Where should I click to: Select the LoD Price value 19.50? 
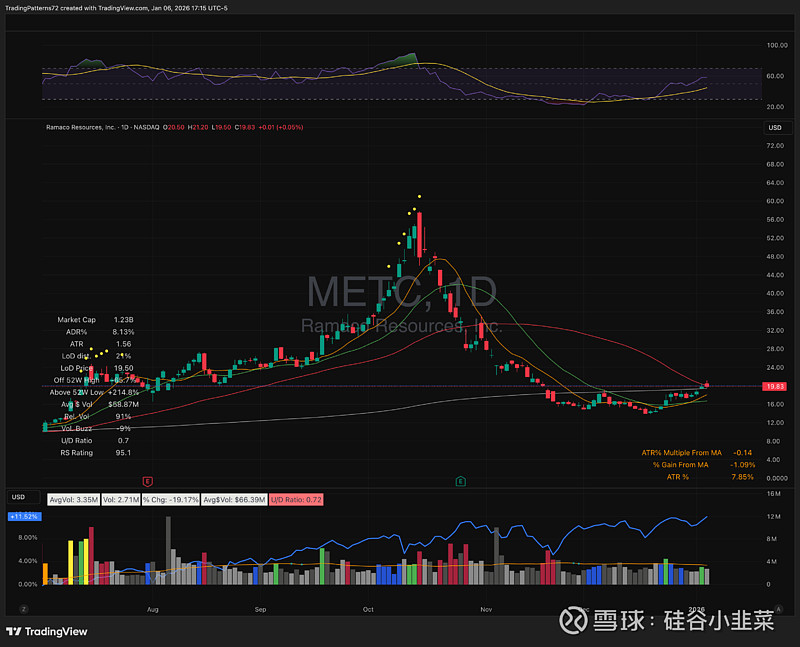[x=123, y=368]
